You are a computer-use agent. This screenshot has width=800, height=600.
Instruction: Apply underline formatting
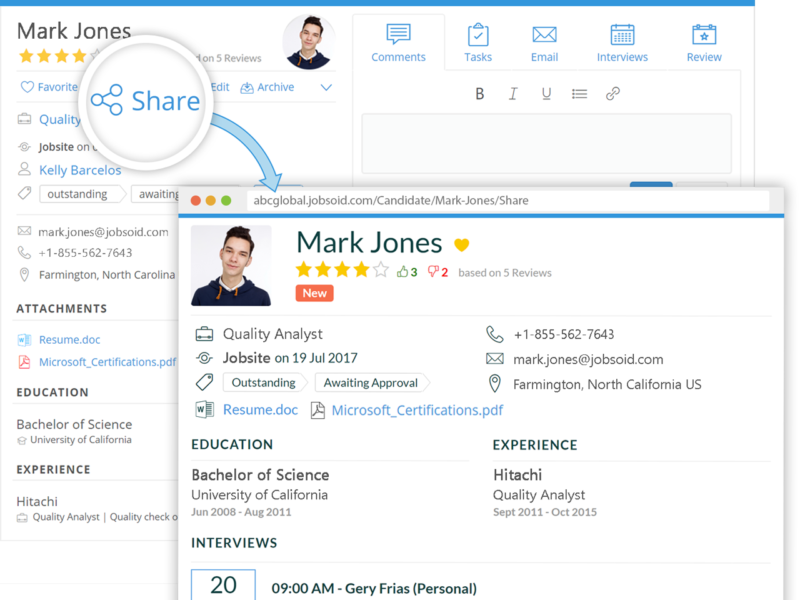pyautogui.click(x=545, y=93)
